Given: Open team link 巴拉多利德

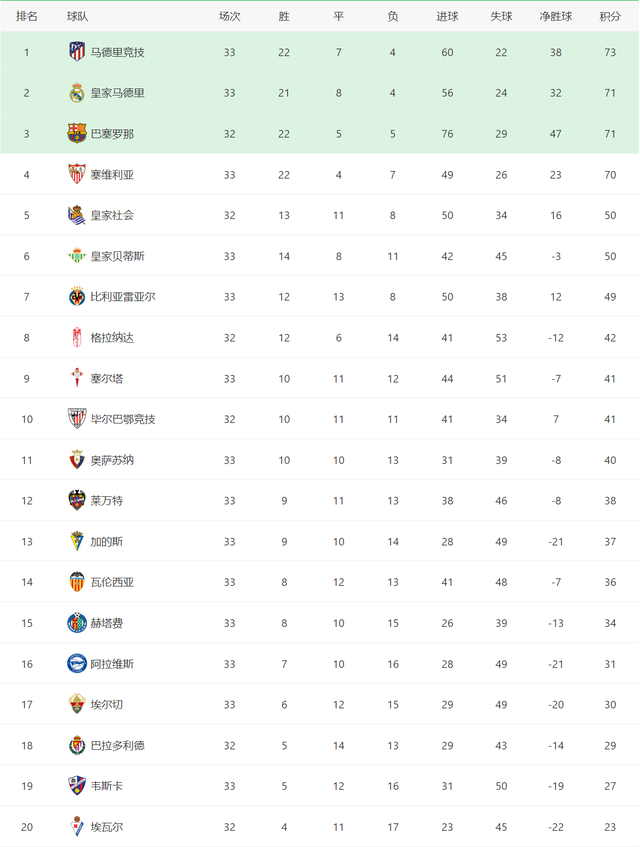Looking at the screenshot, I should 117,745.
